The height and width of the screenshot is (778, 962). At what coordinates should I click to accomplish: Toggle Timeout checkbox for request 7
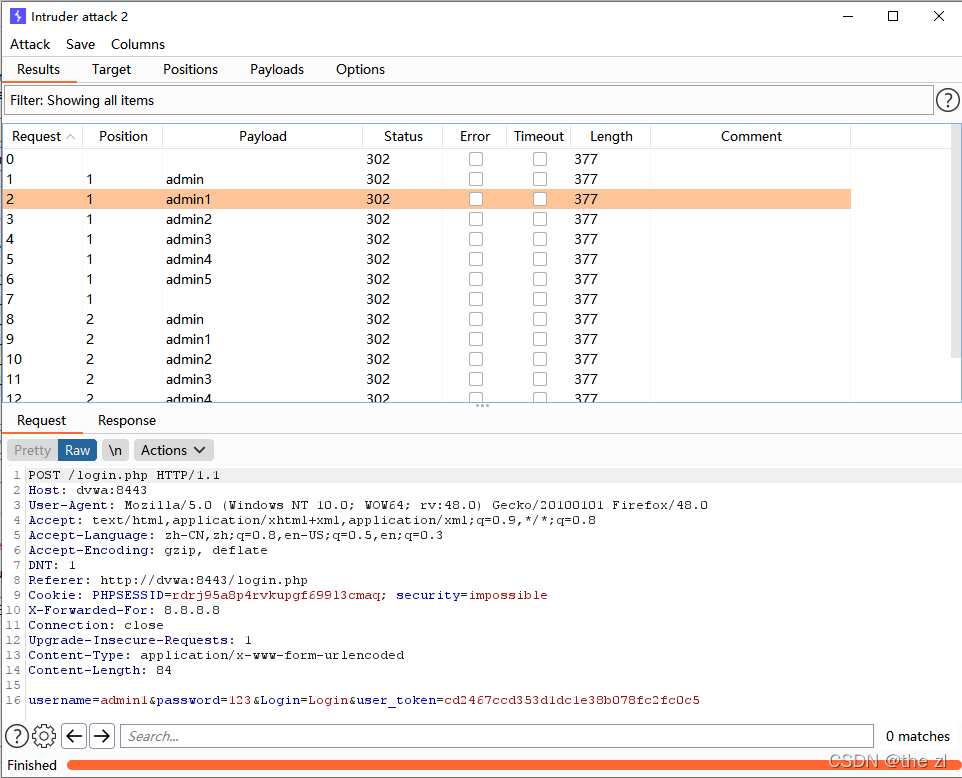tap(540, 299)
